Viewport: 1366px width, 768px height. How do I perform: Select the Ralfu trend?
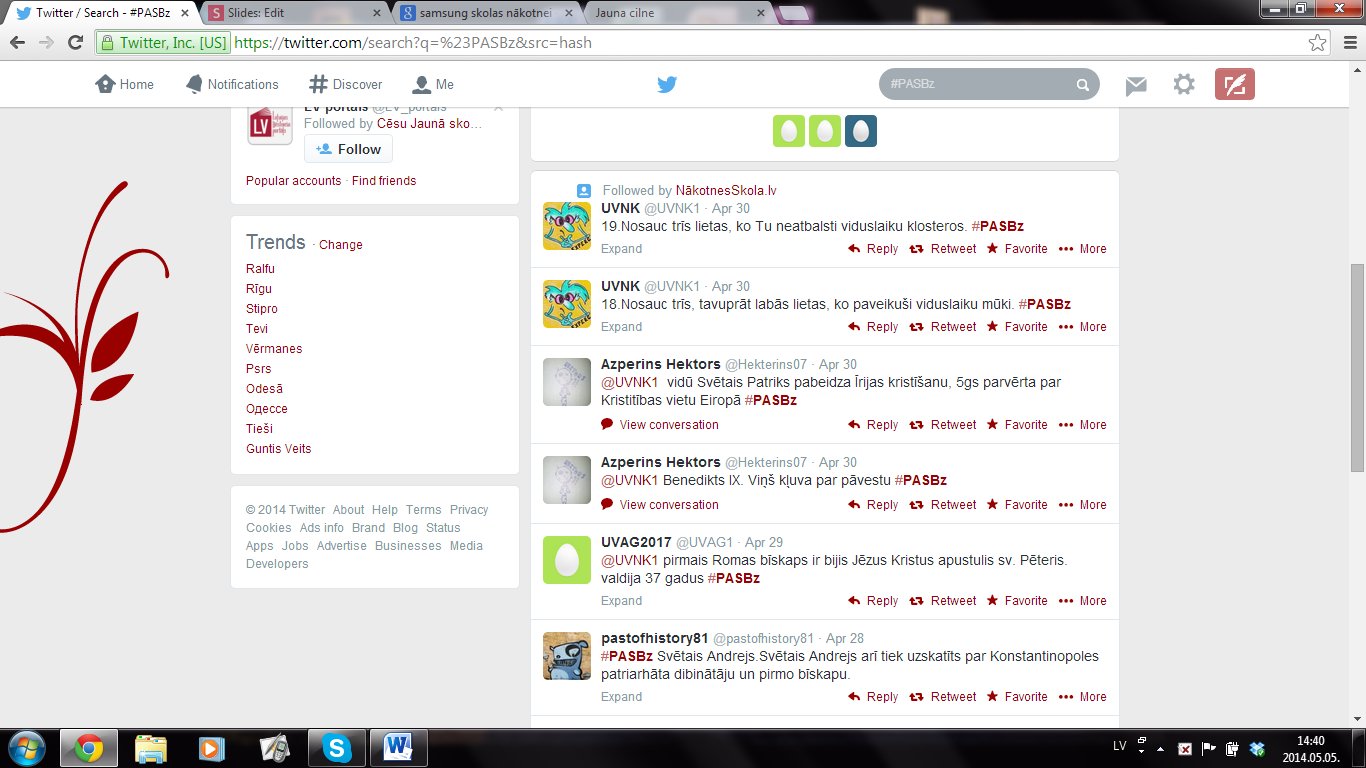click(260, 269)
